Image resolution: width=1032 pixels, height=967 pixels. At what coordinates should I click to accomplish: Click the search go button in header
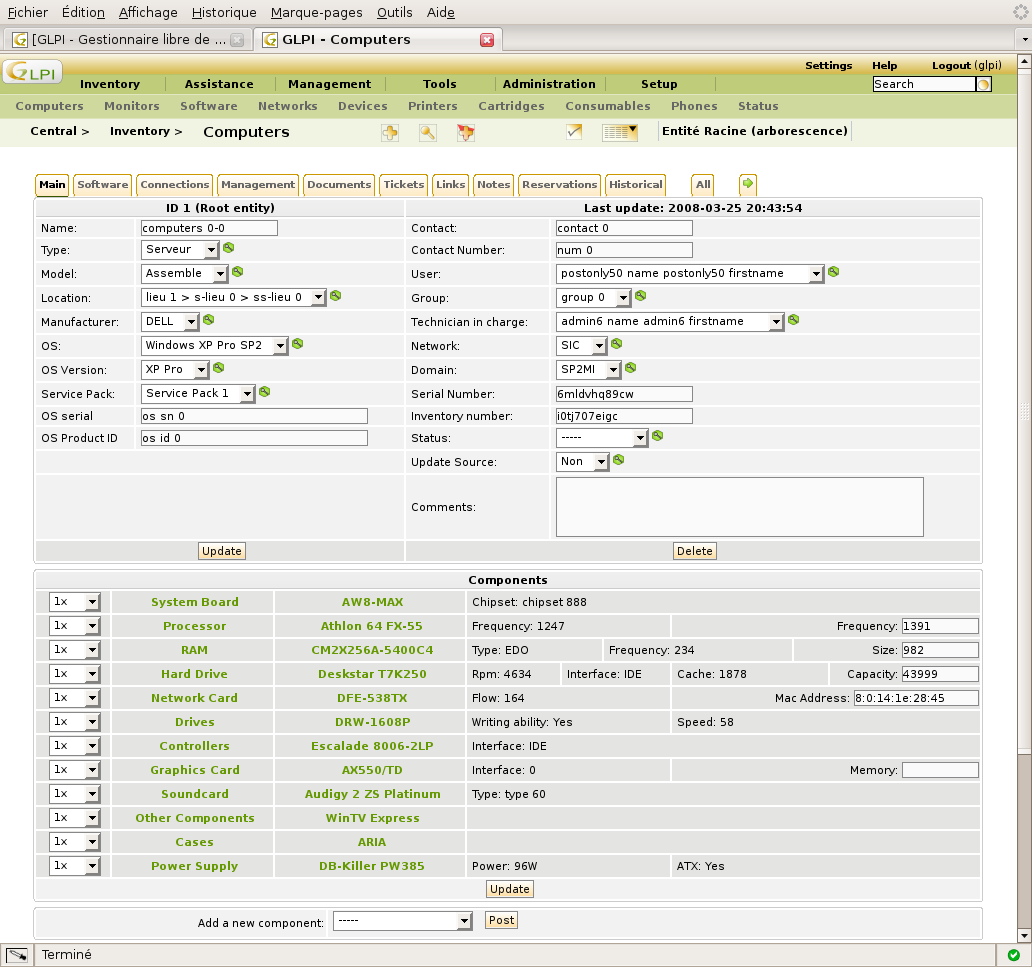(x=984, y=84)
